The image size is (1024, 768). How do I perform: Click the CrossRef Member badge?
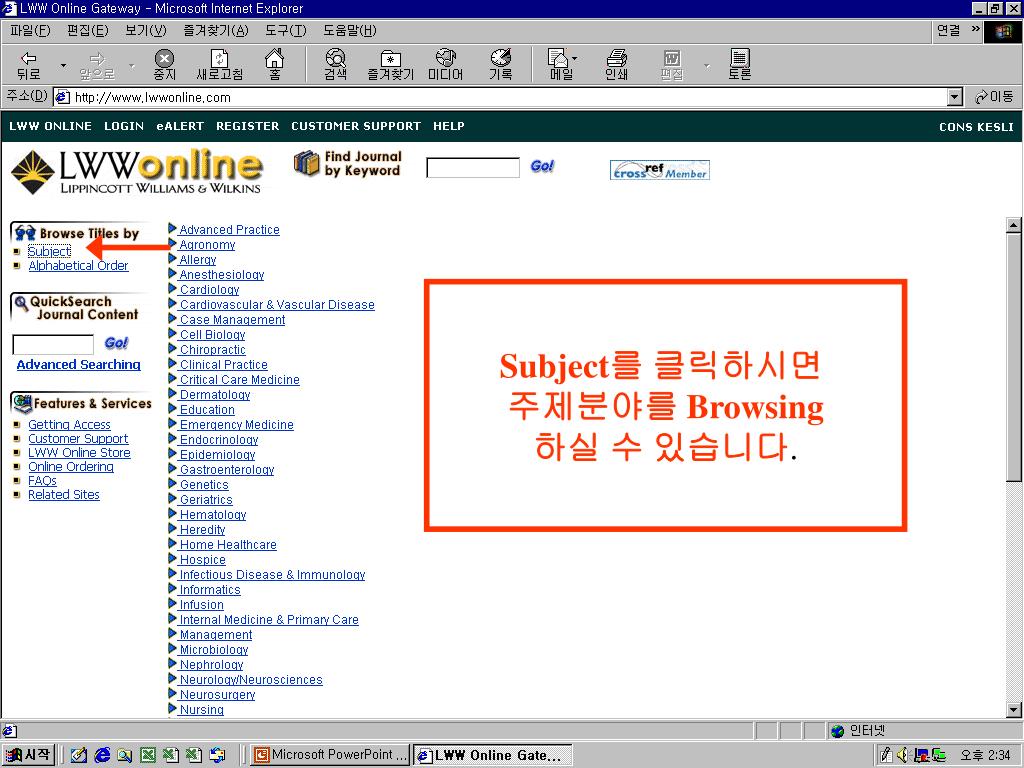click(x=660, y=170)
